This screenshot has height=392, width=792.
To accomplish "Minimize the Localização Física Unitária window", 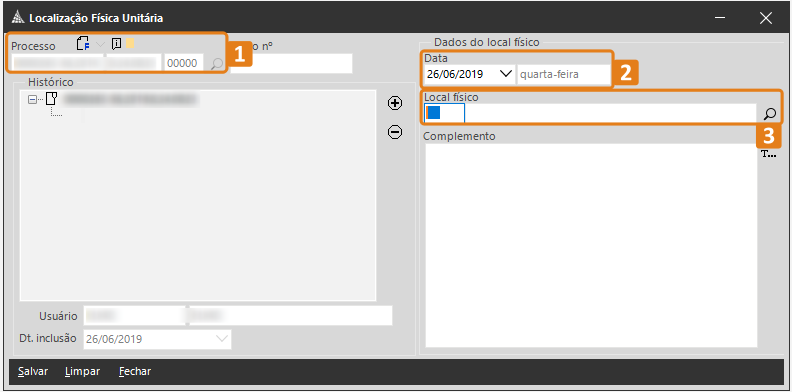I will (x=720, y=18).
